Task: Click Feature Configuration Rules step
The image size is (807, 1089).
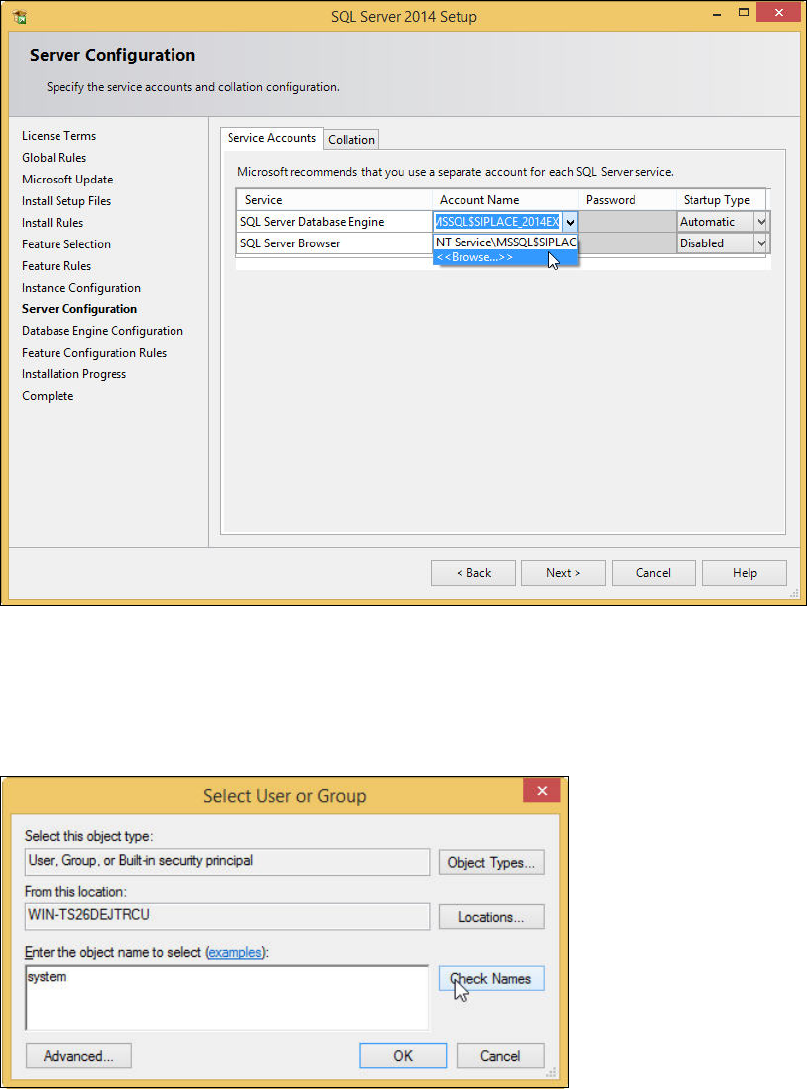Action: pyautogui.click(x=94, y=353)
